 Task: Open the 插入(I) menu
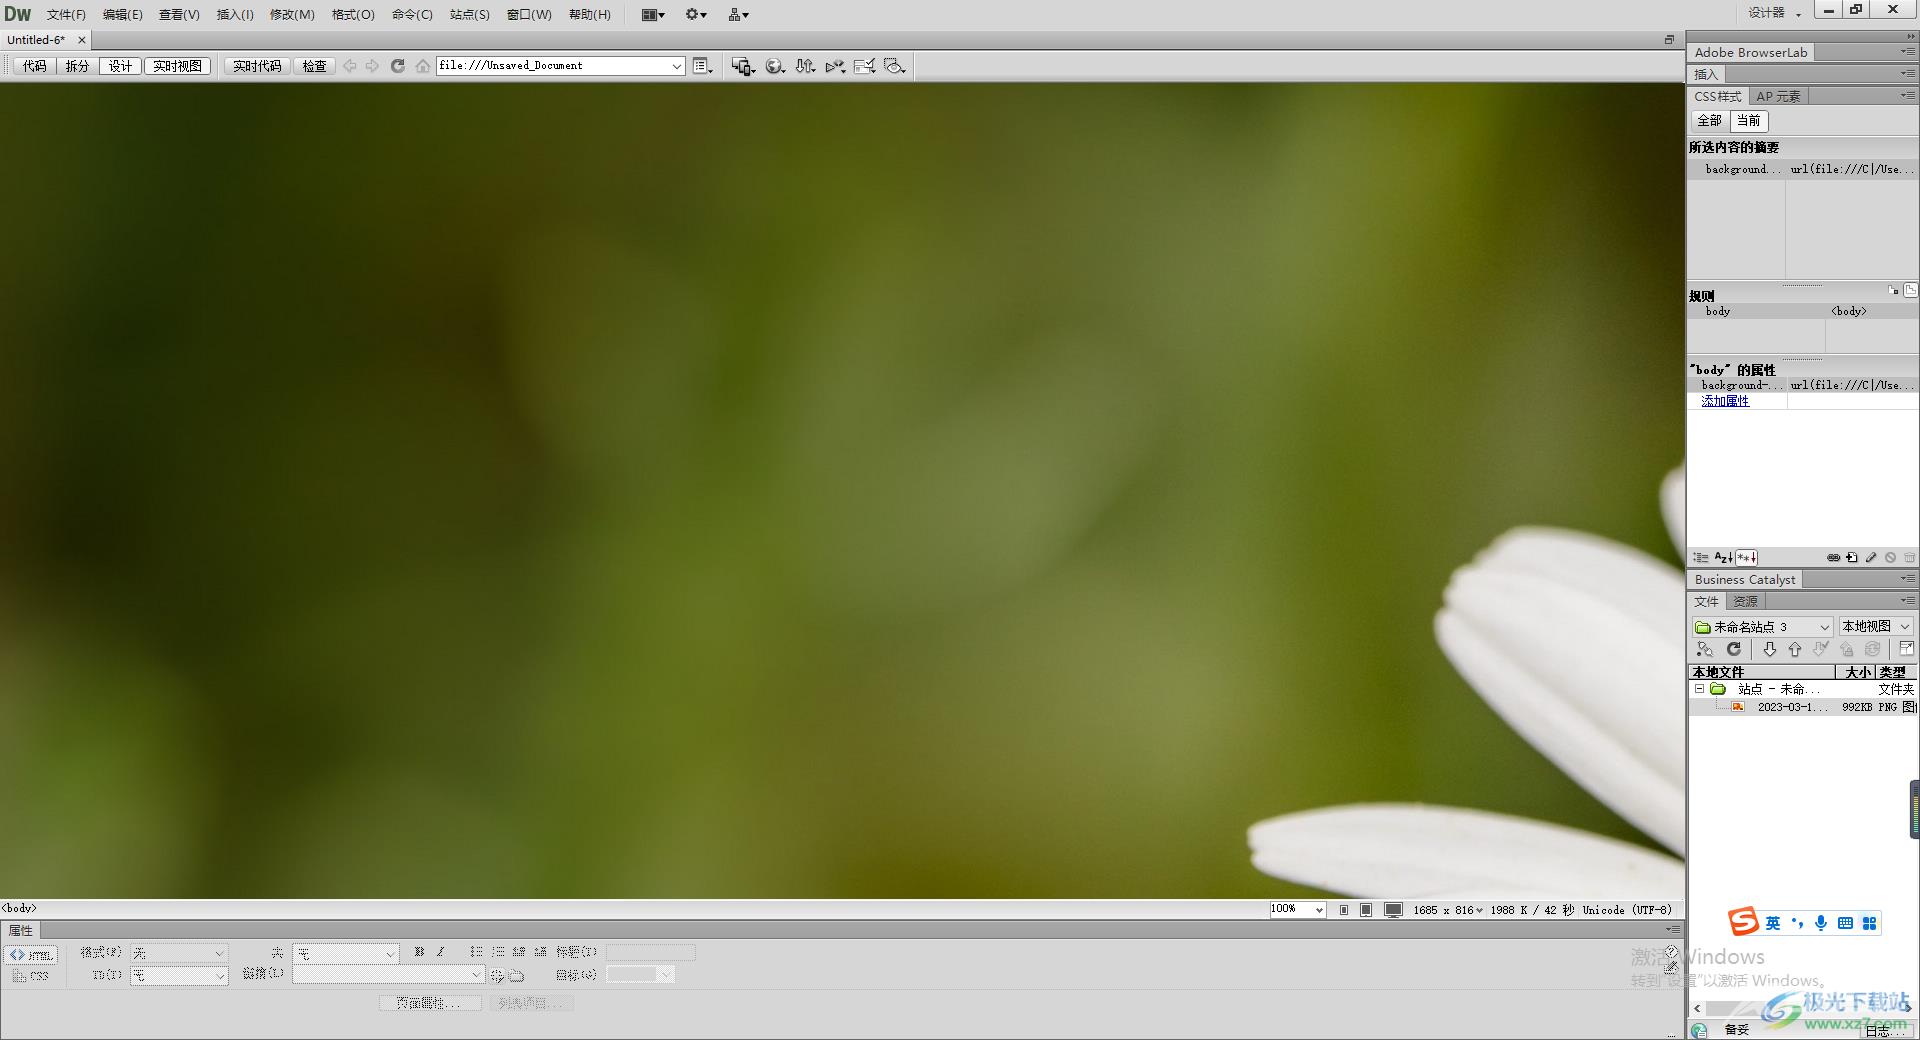pos(235,14)
